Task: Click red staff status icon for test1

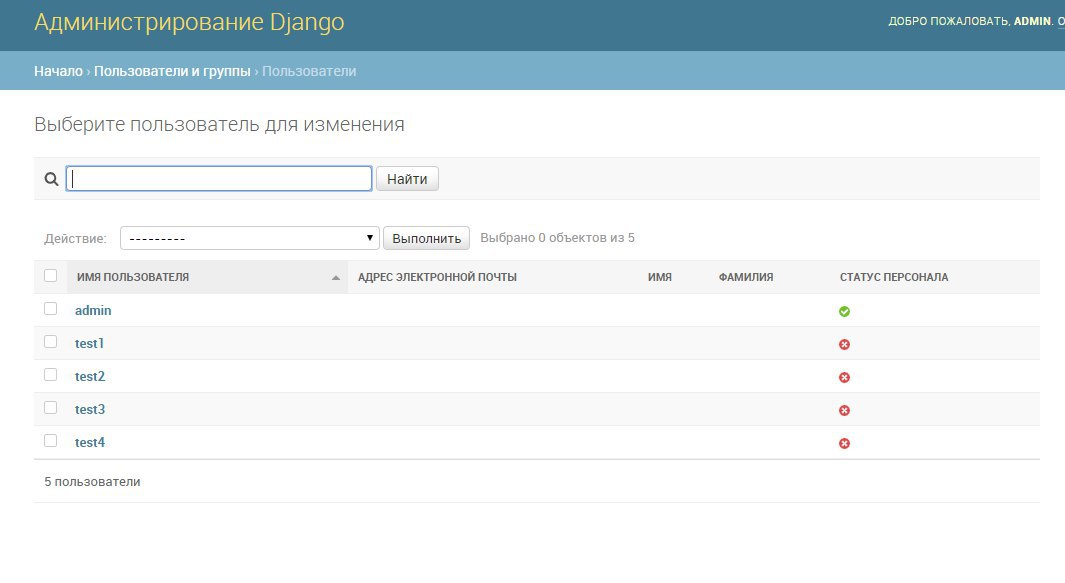Action: coord(844,344)
